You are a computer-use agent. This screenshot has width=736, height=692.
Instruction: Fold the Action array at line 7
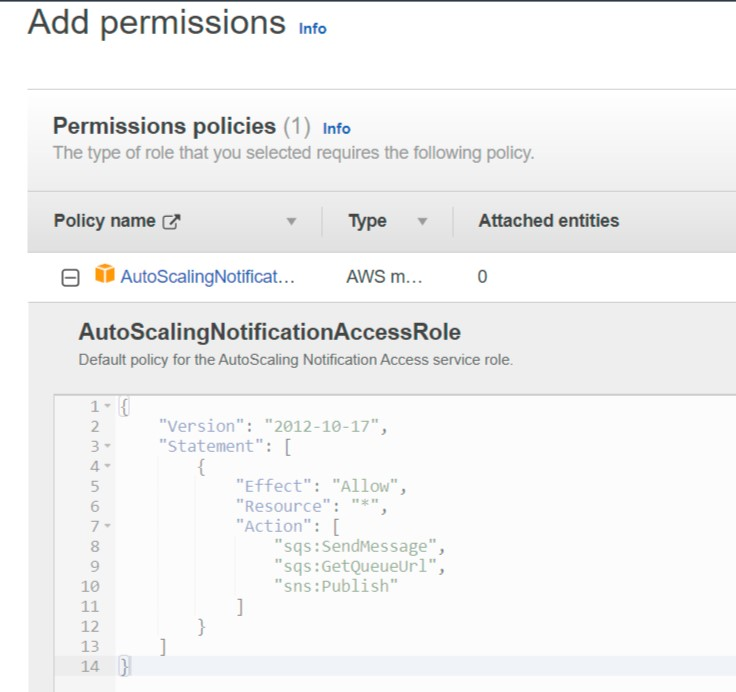pos(107,526)
